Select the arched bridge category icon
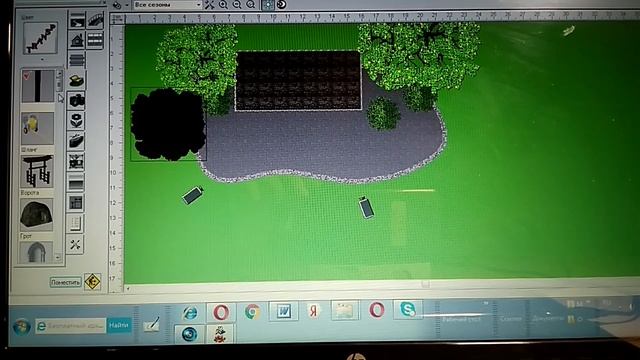The height and width of the screenshot is (360, 640). [x=95, y=20]
